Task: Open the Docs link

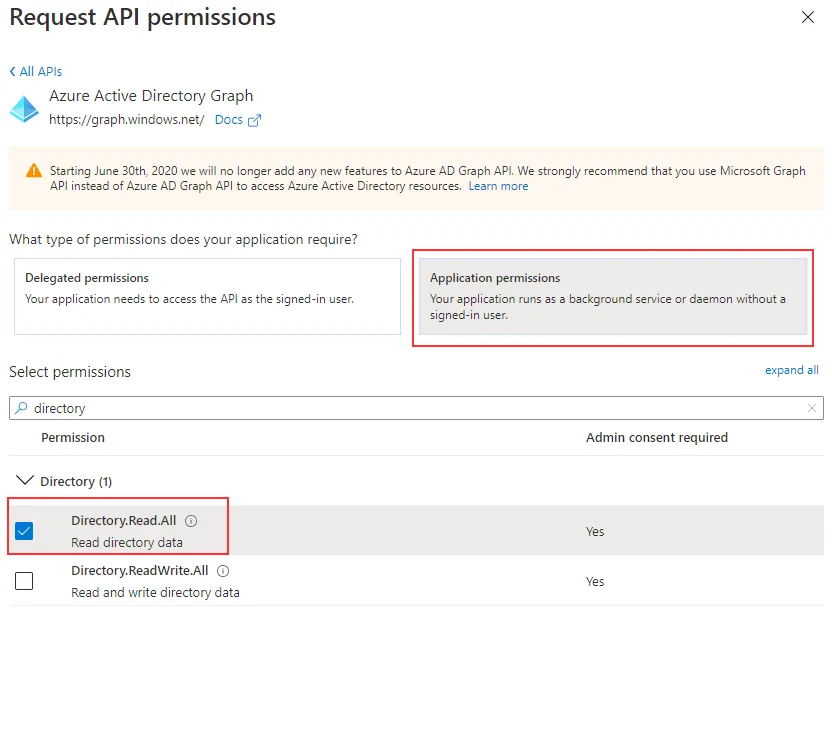Action: [x=228, y=120]
